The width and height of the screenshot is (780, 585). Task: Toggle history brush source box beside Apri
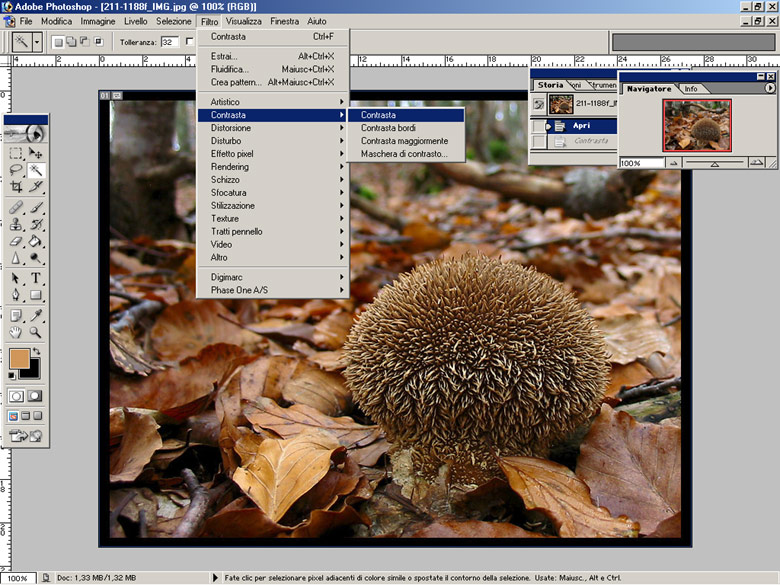click(539, 126)
